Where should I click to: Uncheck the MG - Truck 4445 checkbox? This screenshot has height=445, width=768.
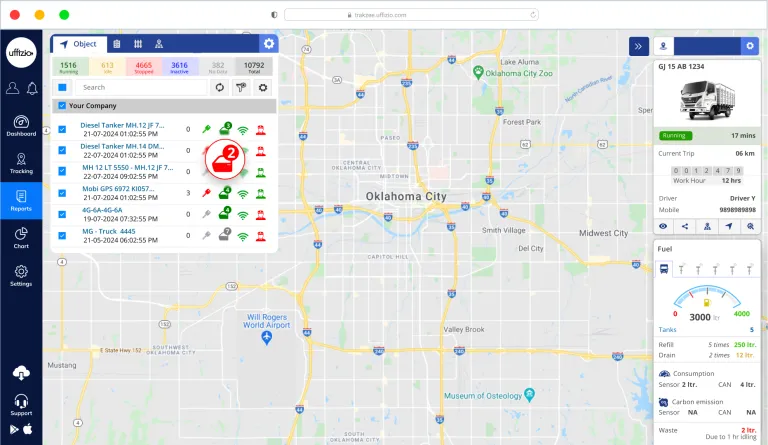(62, 235)
